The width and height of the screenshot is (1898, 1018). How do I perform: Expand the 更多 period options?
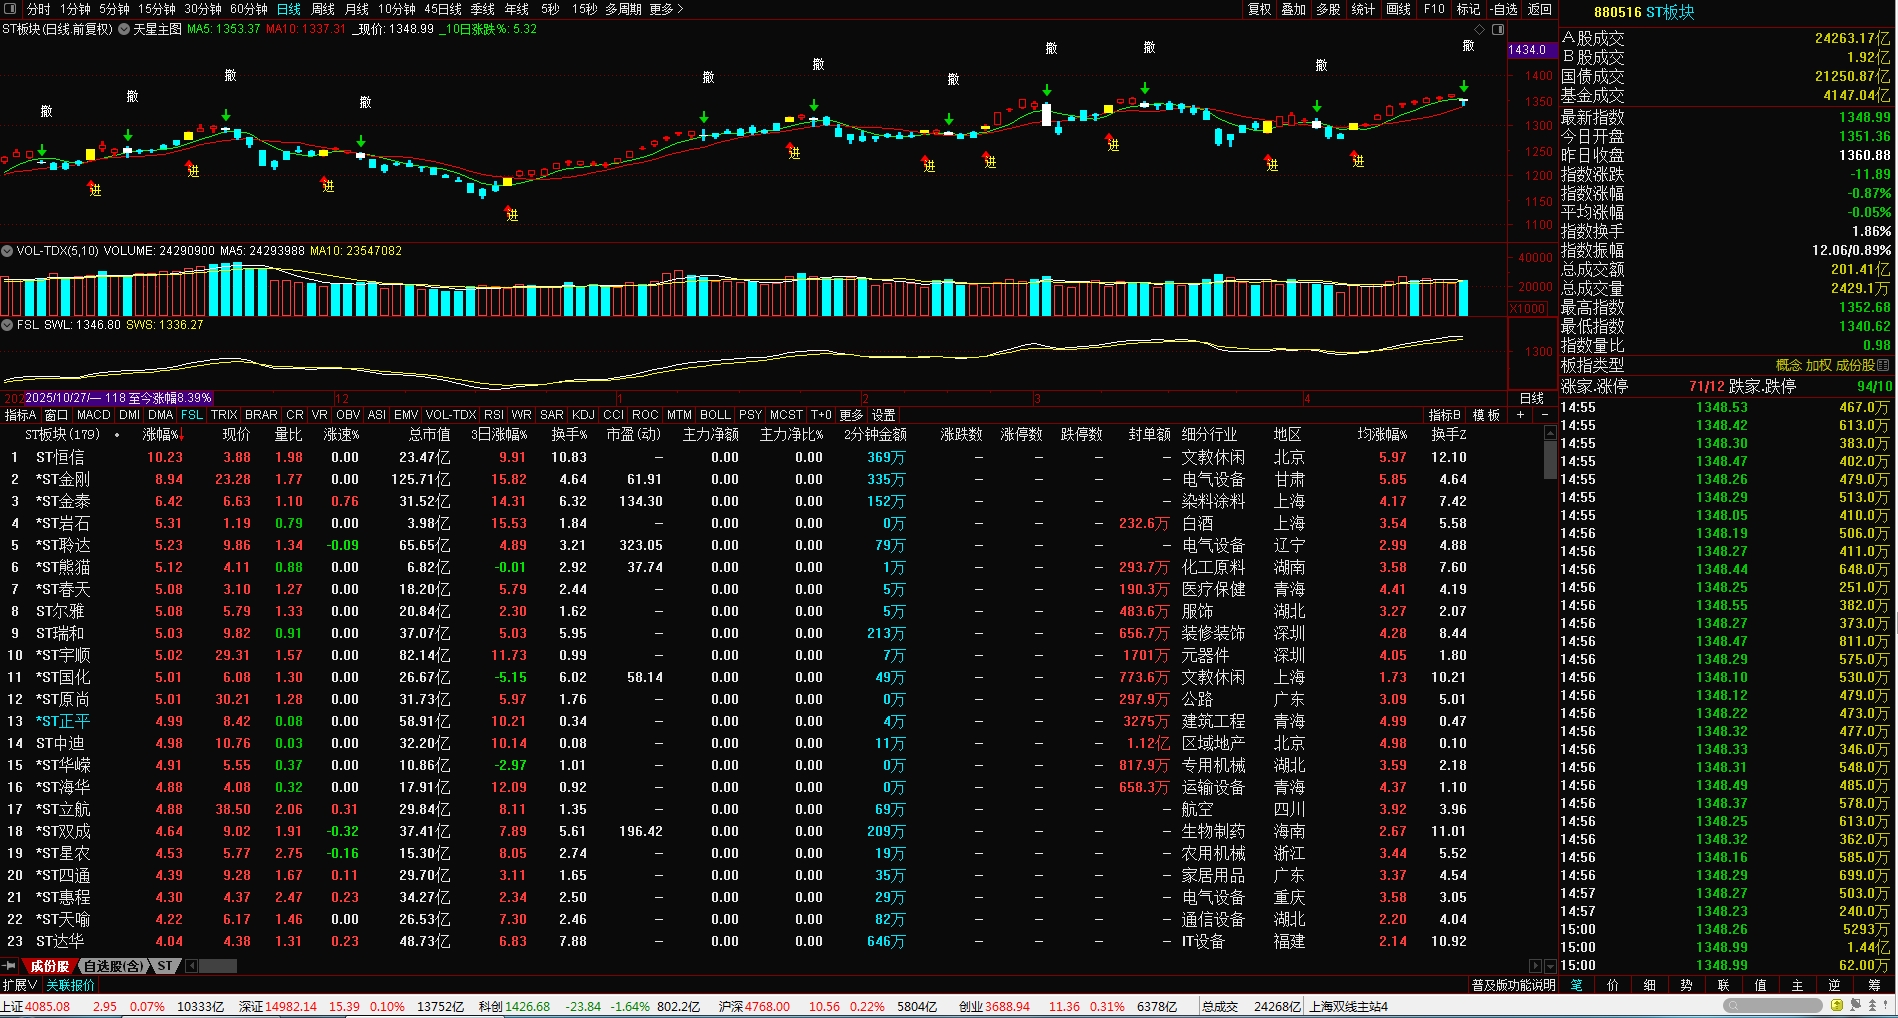[x=666, y=9]
